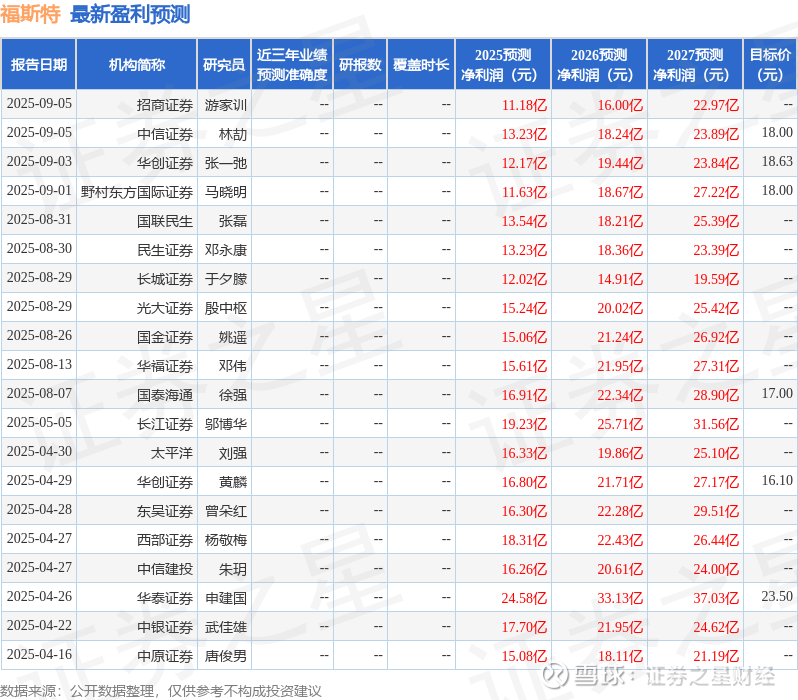Screen dimensions: 798x700
Task: Click researcher name 唐俊男
Action: click(226, 657)
